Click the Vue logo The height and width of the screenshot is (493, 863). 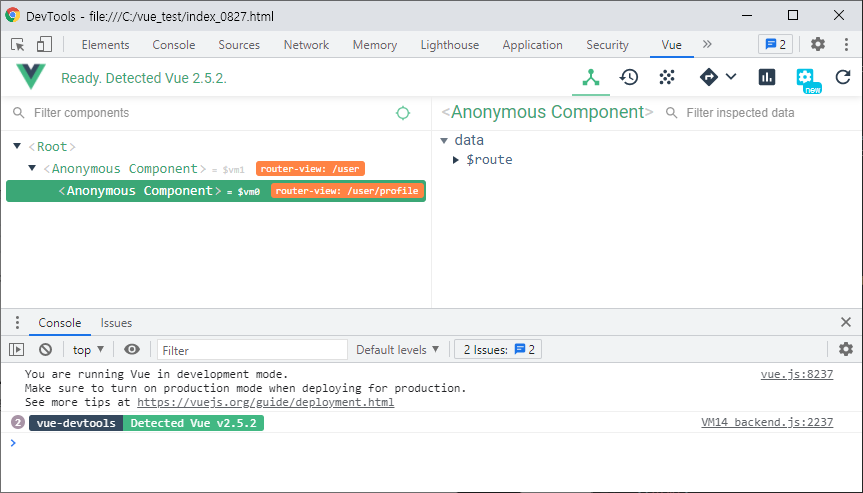coord(31,76)
